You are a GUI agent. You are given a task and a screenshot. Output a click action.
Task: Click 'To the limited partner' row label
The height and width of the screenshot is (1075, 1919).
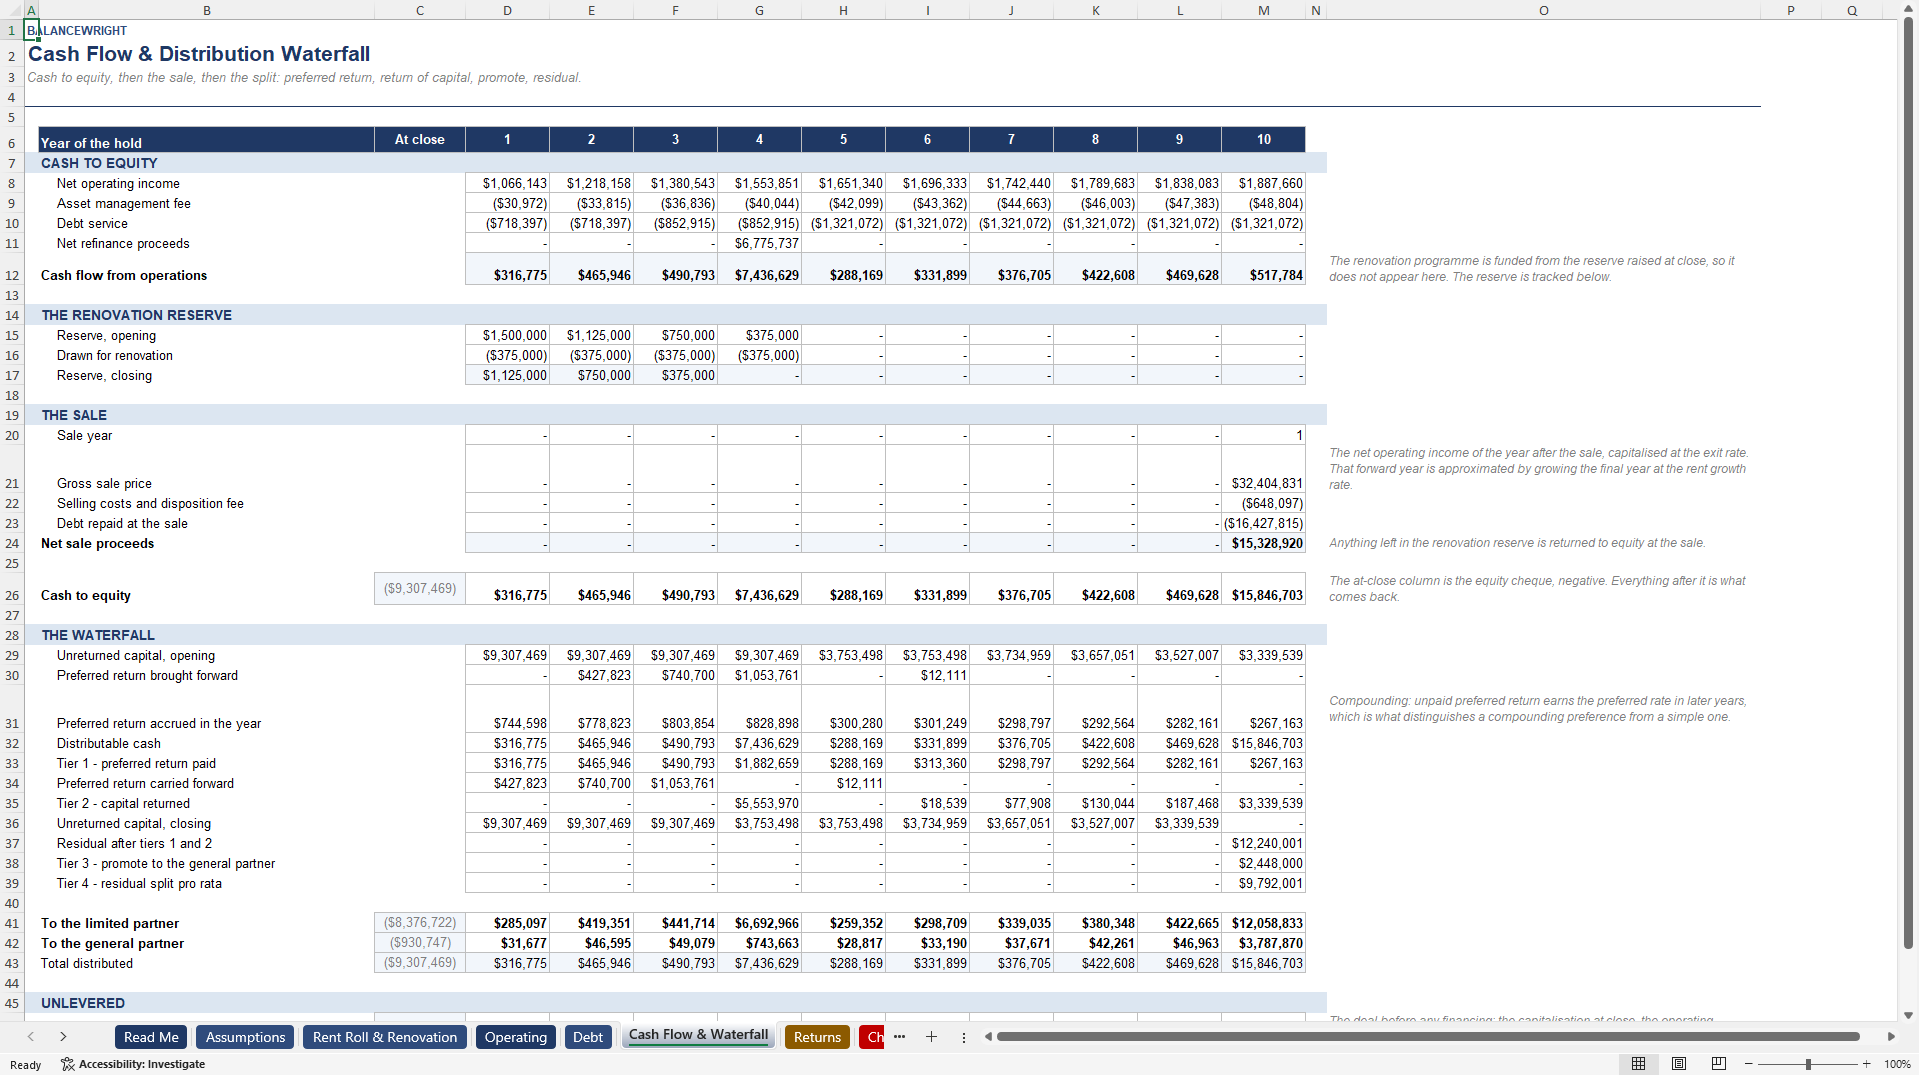(110, 923)
